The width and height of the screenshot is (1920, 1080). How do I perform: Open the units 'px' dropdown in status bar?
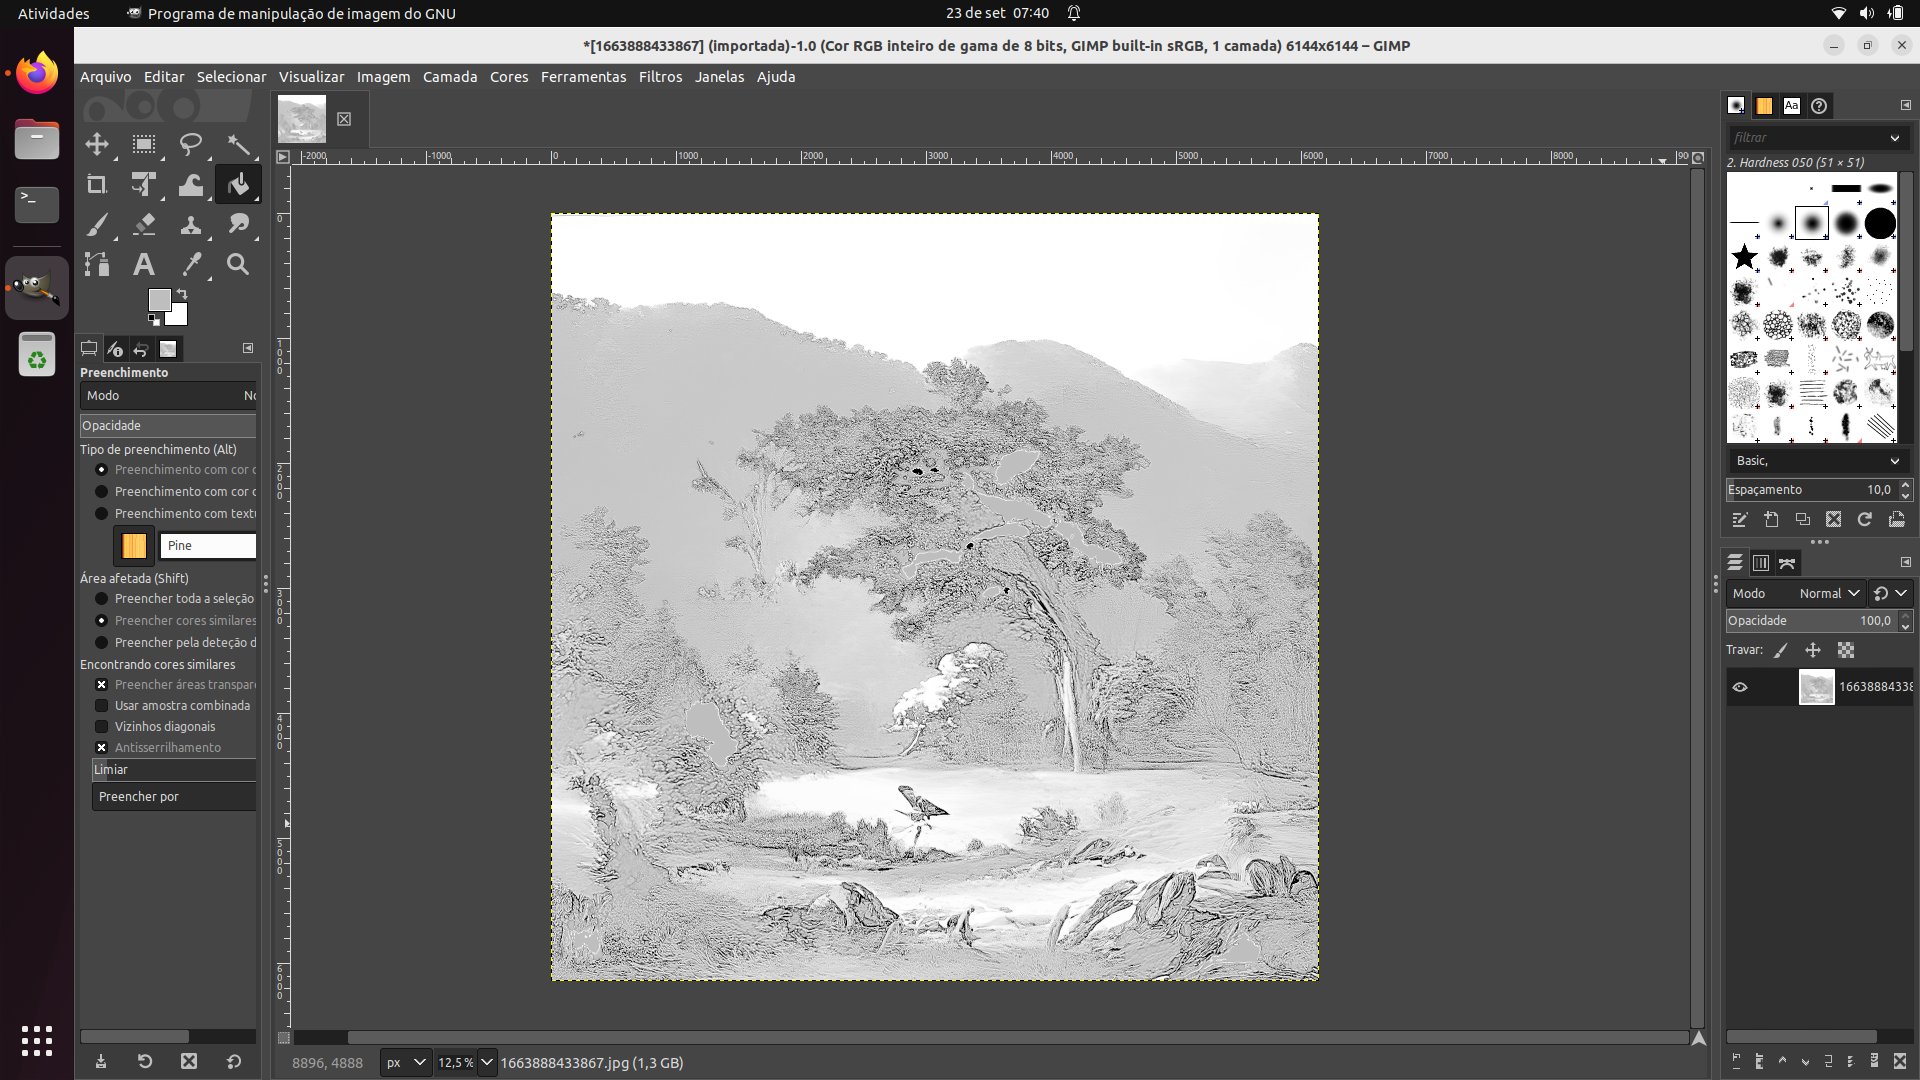coord(406,1063)
